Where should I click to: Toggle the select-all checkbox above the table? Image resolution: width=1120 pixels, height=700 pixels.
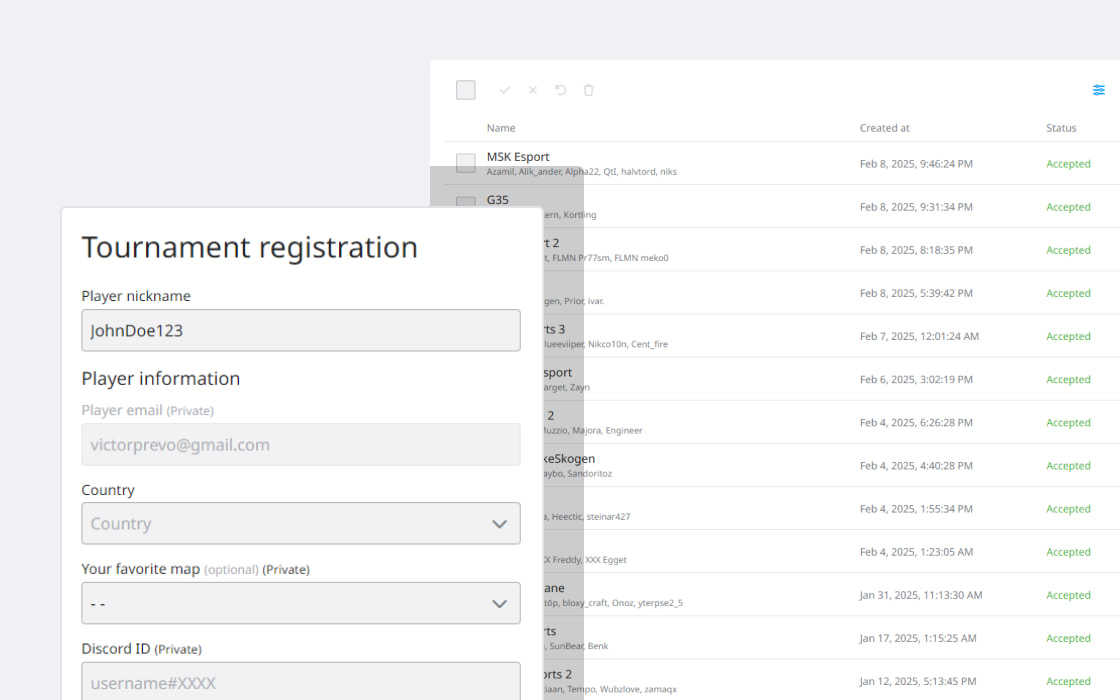click(466, 90)
